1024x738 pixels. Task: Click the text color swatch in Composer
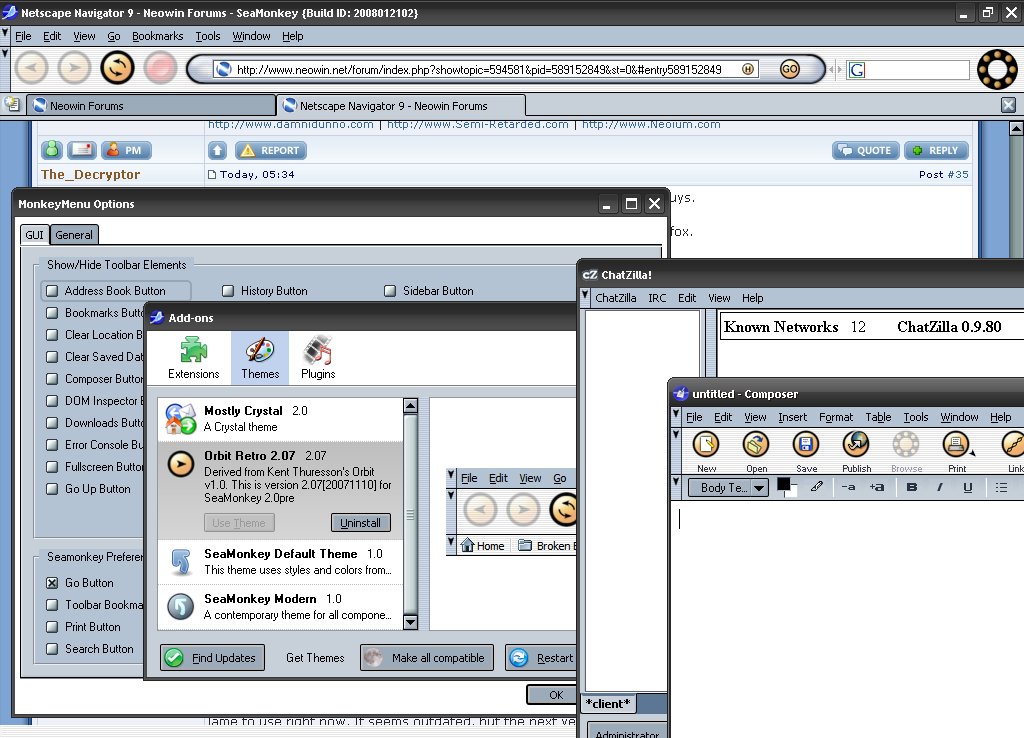pos(784,484)
